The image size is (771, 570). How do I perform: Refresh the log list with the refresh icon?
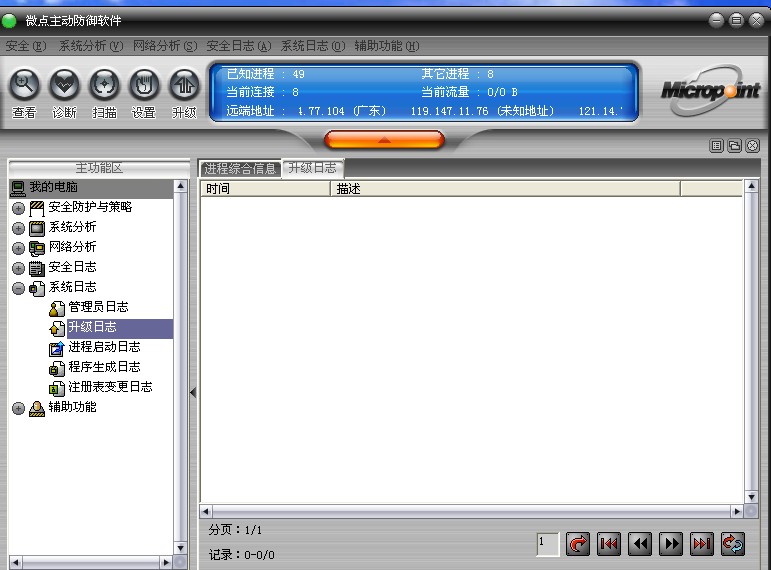pyautogui.click(x=733, y=544)
